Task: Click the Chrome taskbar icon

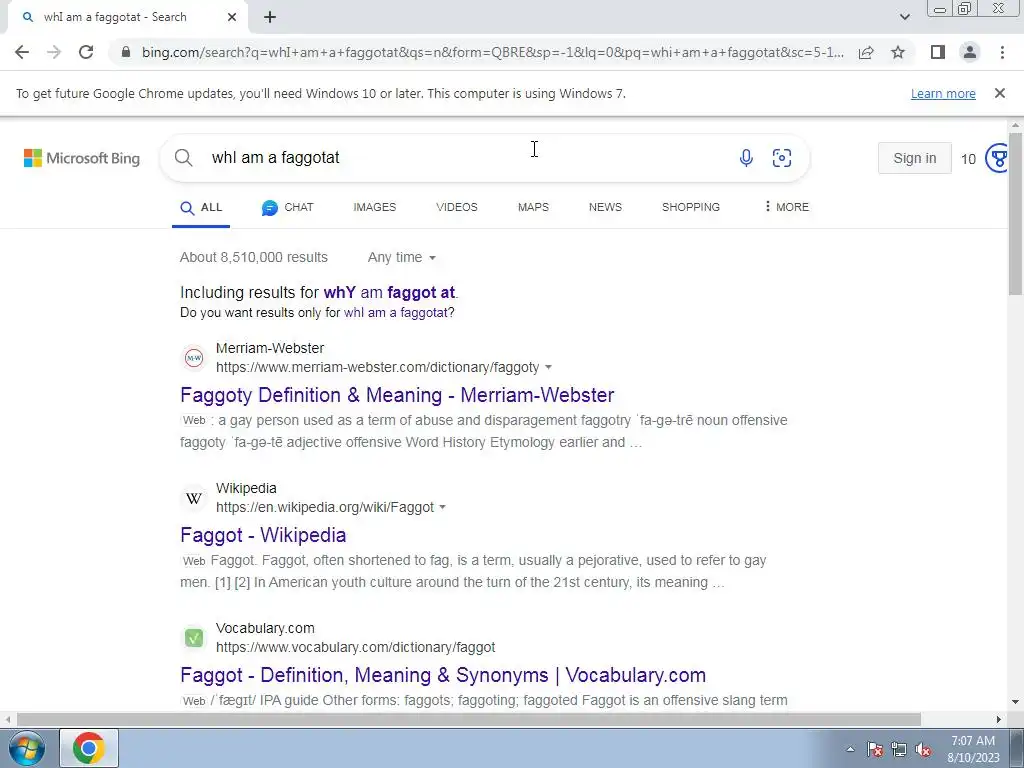Action: click(x=89, y=748)
